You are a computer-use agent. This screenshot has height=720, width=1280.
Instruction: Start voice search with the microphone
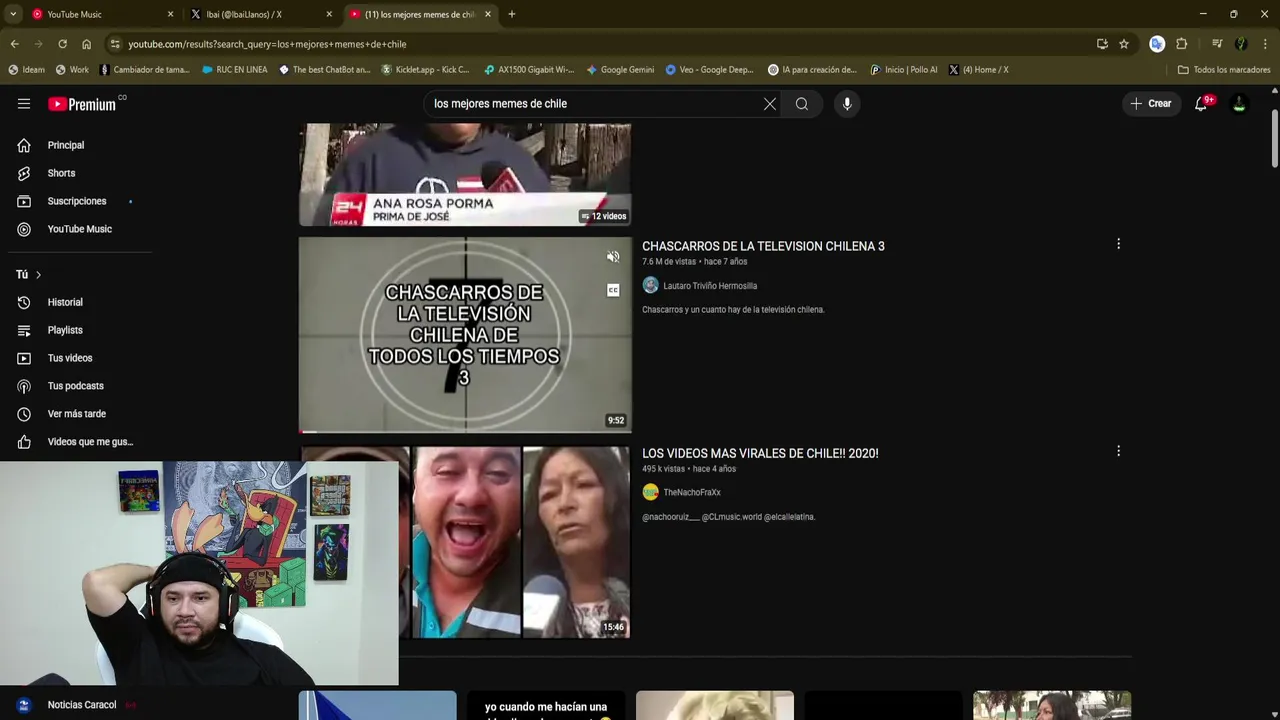847,104
